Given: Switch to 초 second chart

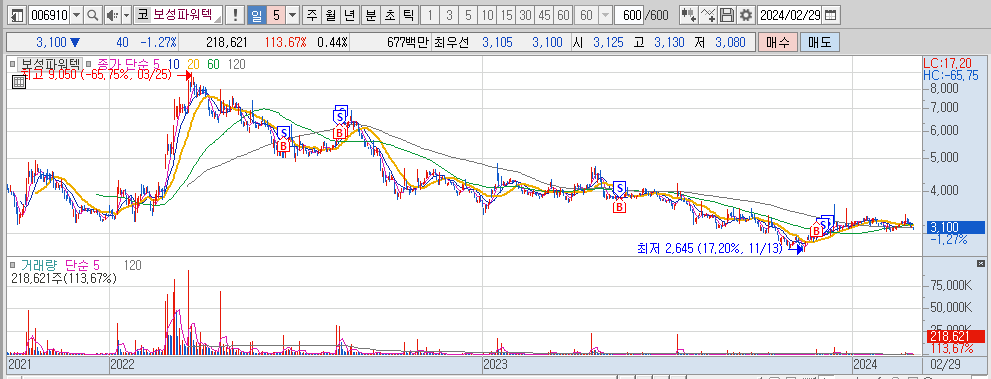Looking at the screenshot, I should [389, 15].
